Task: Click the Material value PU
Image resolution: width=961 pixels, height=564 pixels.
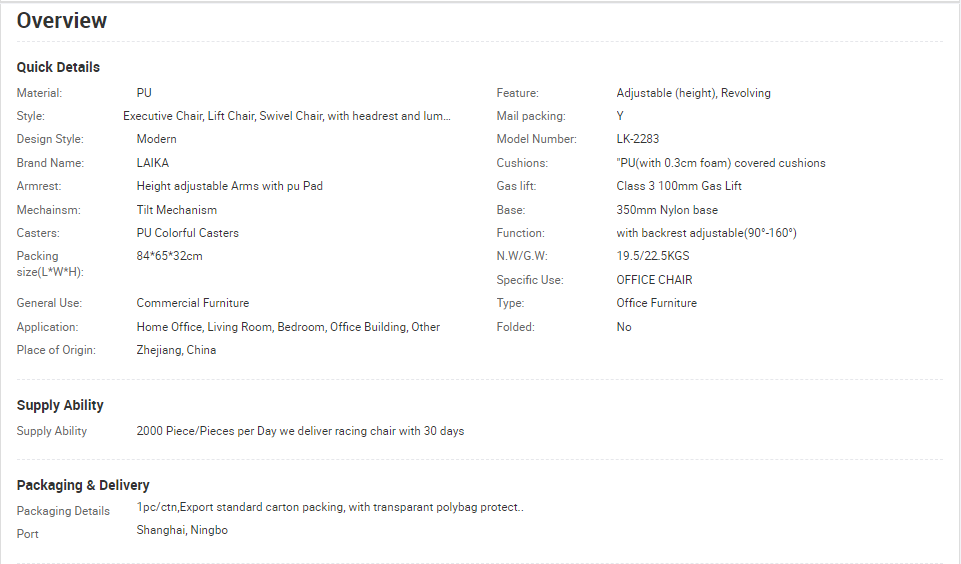Action: (144, 93)
